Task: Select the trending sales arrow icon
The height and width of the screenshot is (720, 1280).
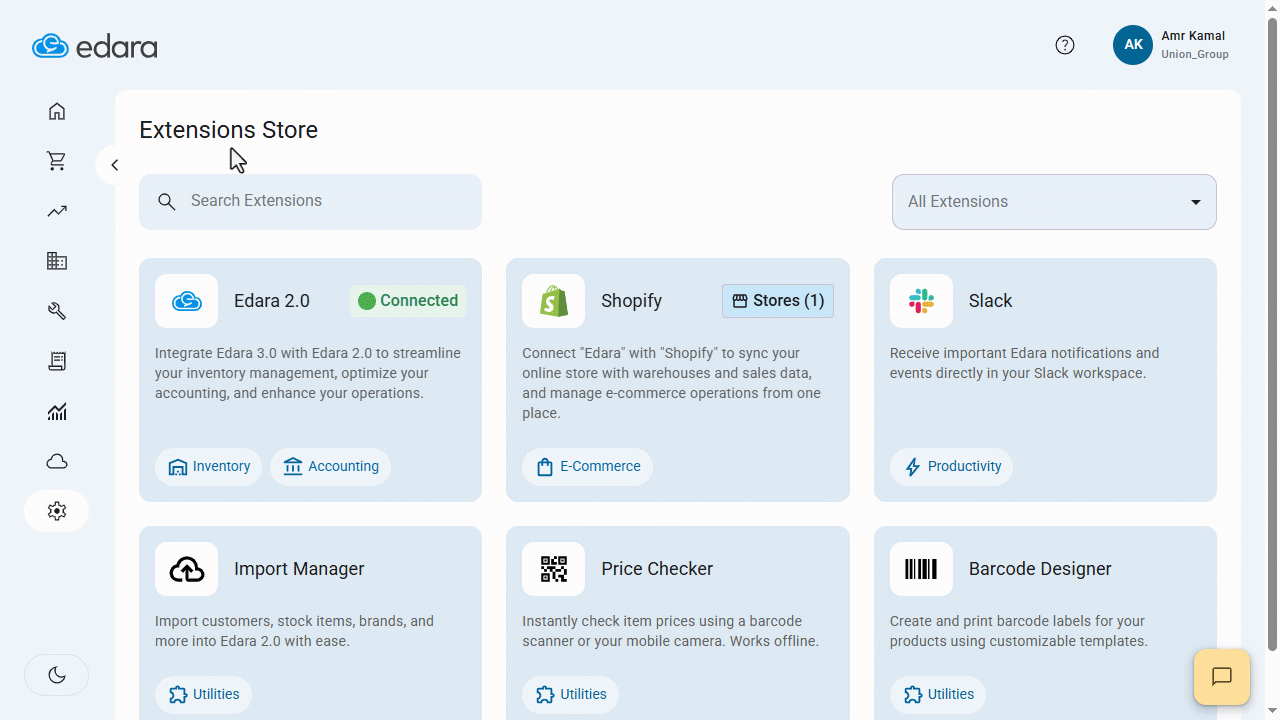Action: 57,211
